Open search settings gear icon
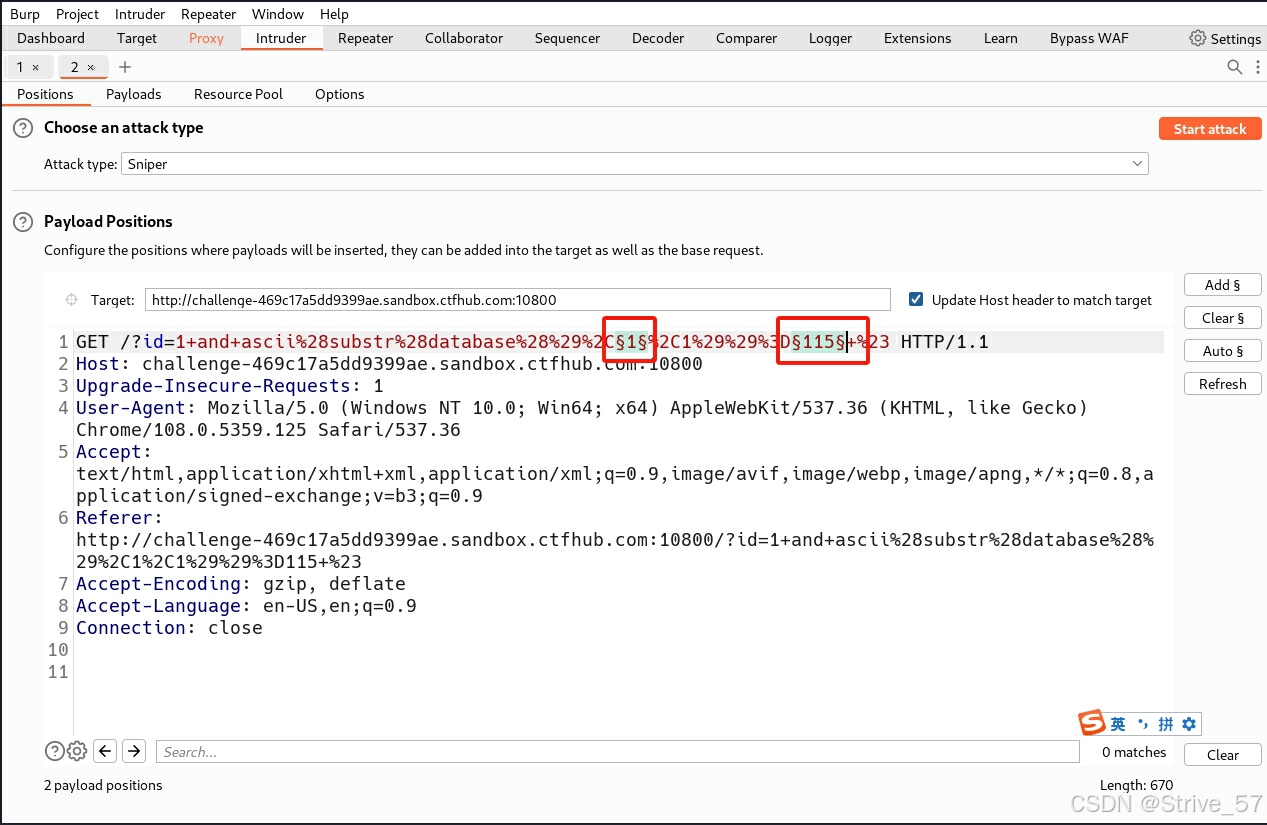 click(77, 751)
